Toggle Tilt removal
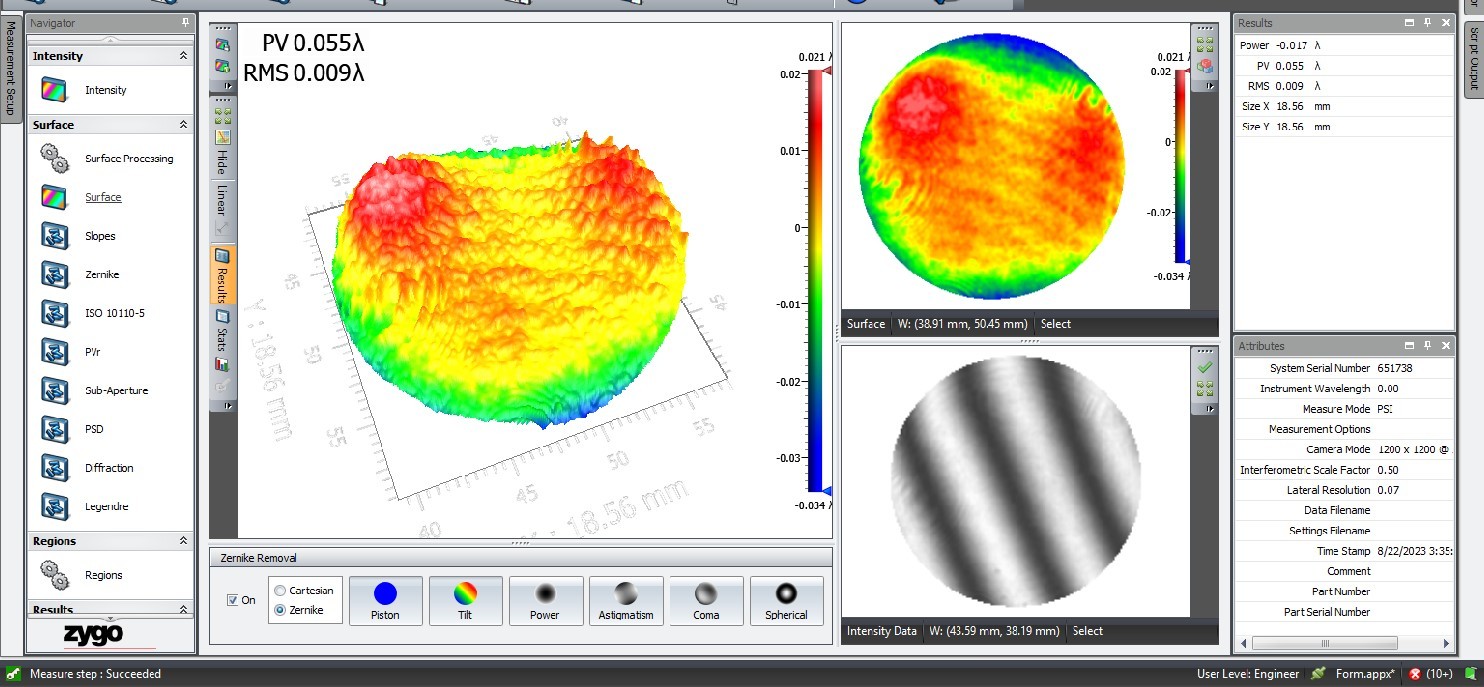 [465, 601]
